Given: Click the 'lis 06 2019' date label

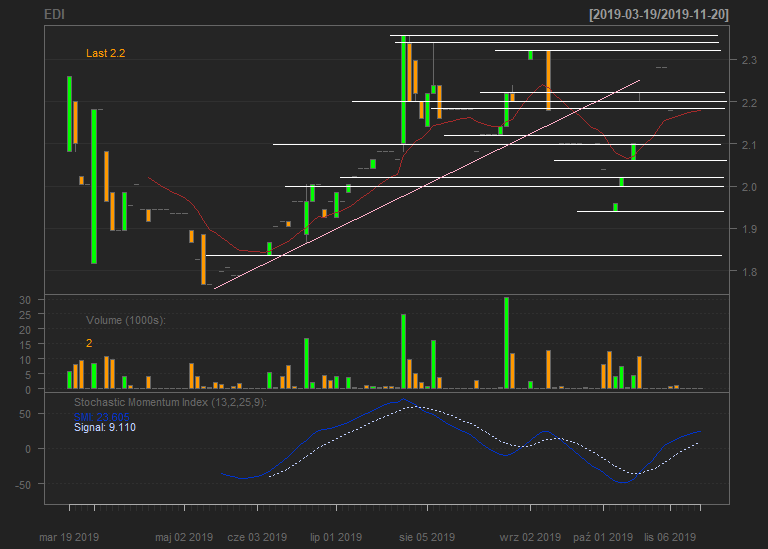Looking at the screenshot, I should 670,537.
